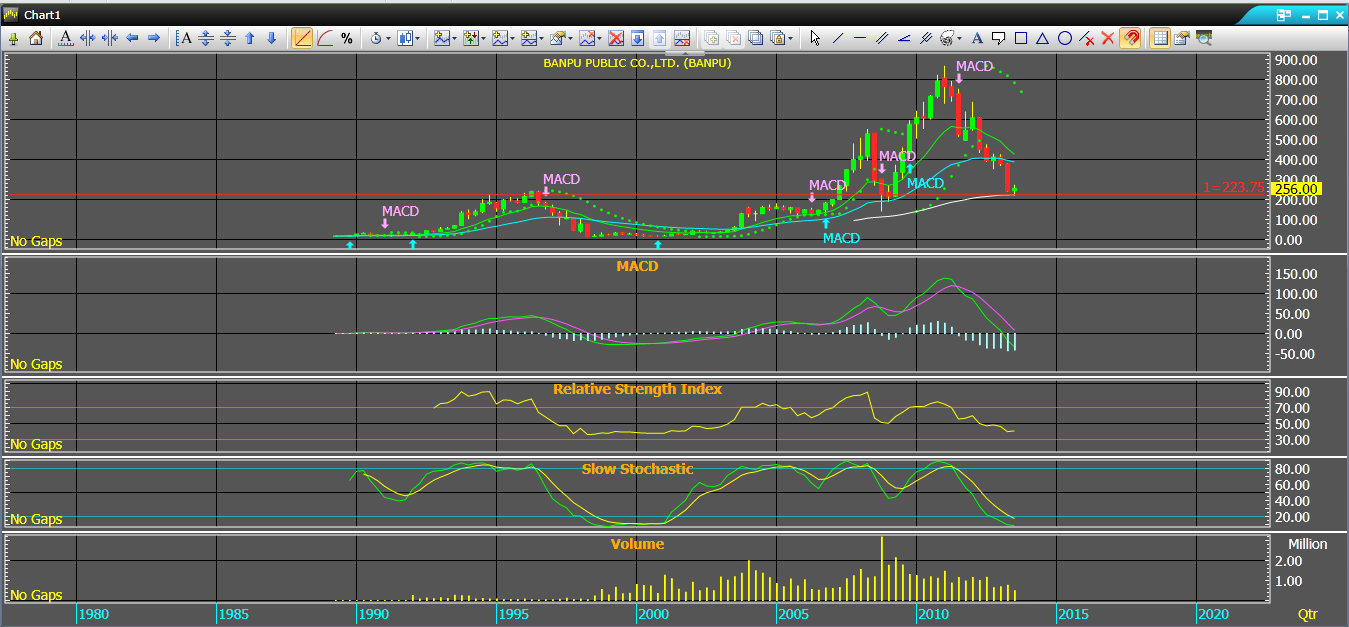Toggle the logarithmic scale curve button

pyautogui.click(x=325, y=38)
